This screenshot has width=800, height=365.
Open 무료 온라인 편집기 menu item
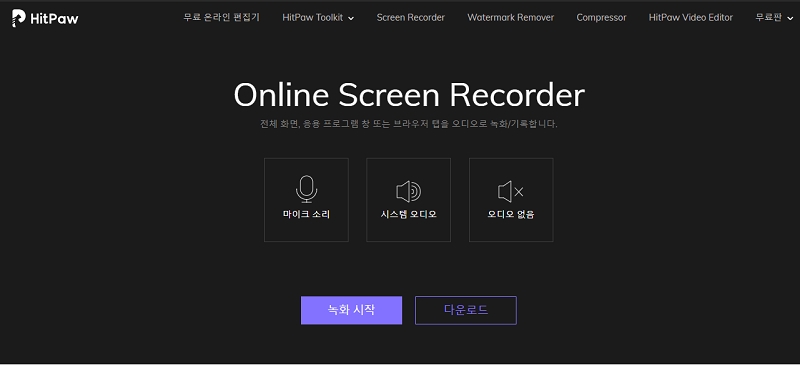point(221,18)
